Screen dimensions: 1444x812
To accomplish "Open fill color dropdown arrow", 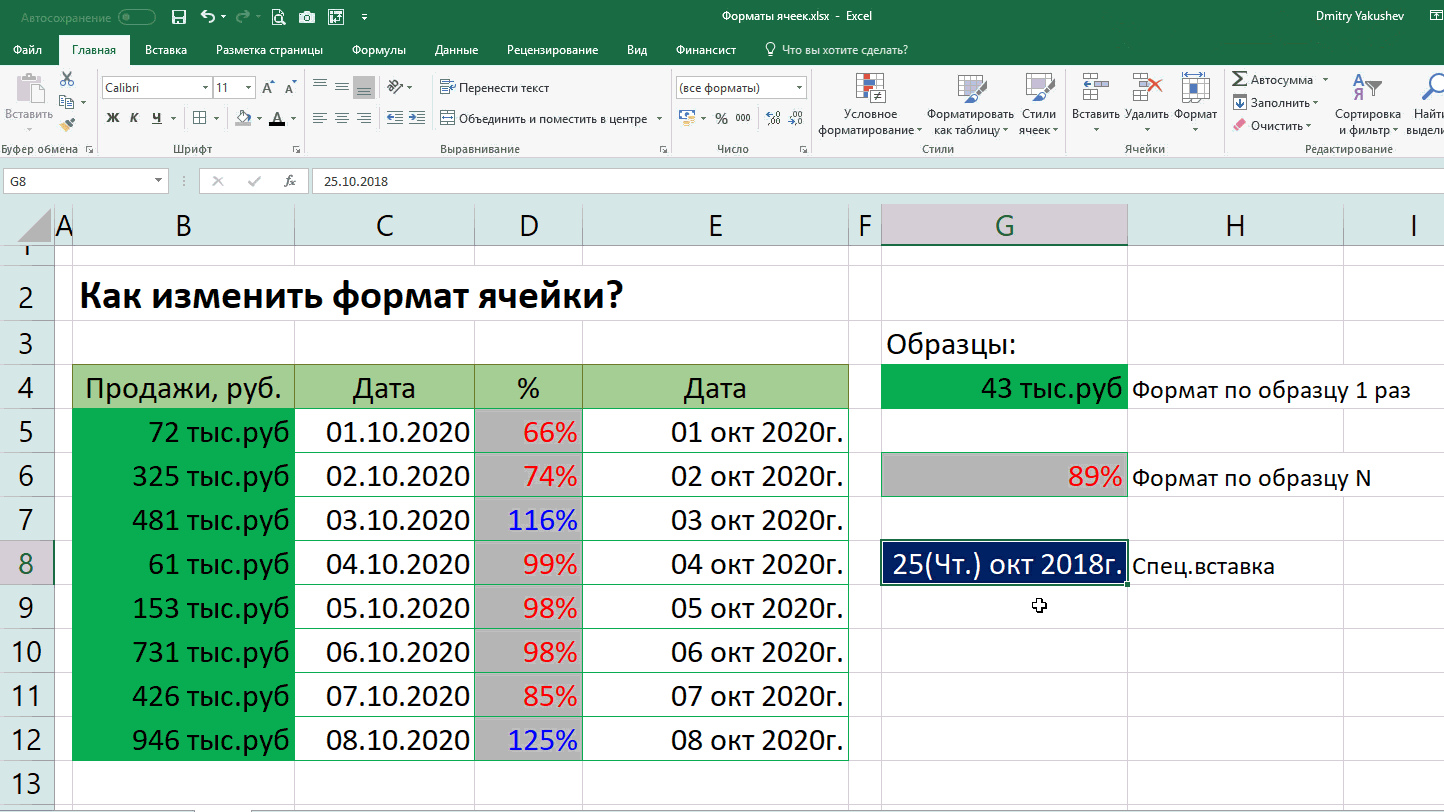I will 258,119.
